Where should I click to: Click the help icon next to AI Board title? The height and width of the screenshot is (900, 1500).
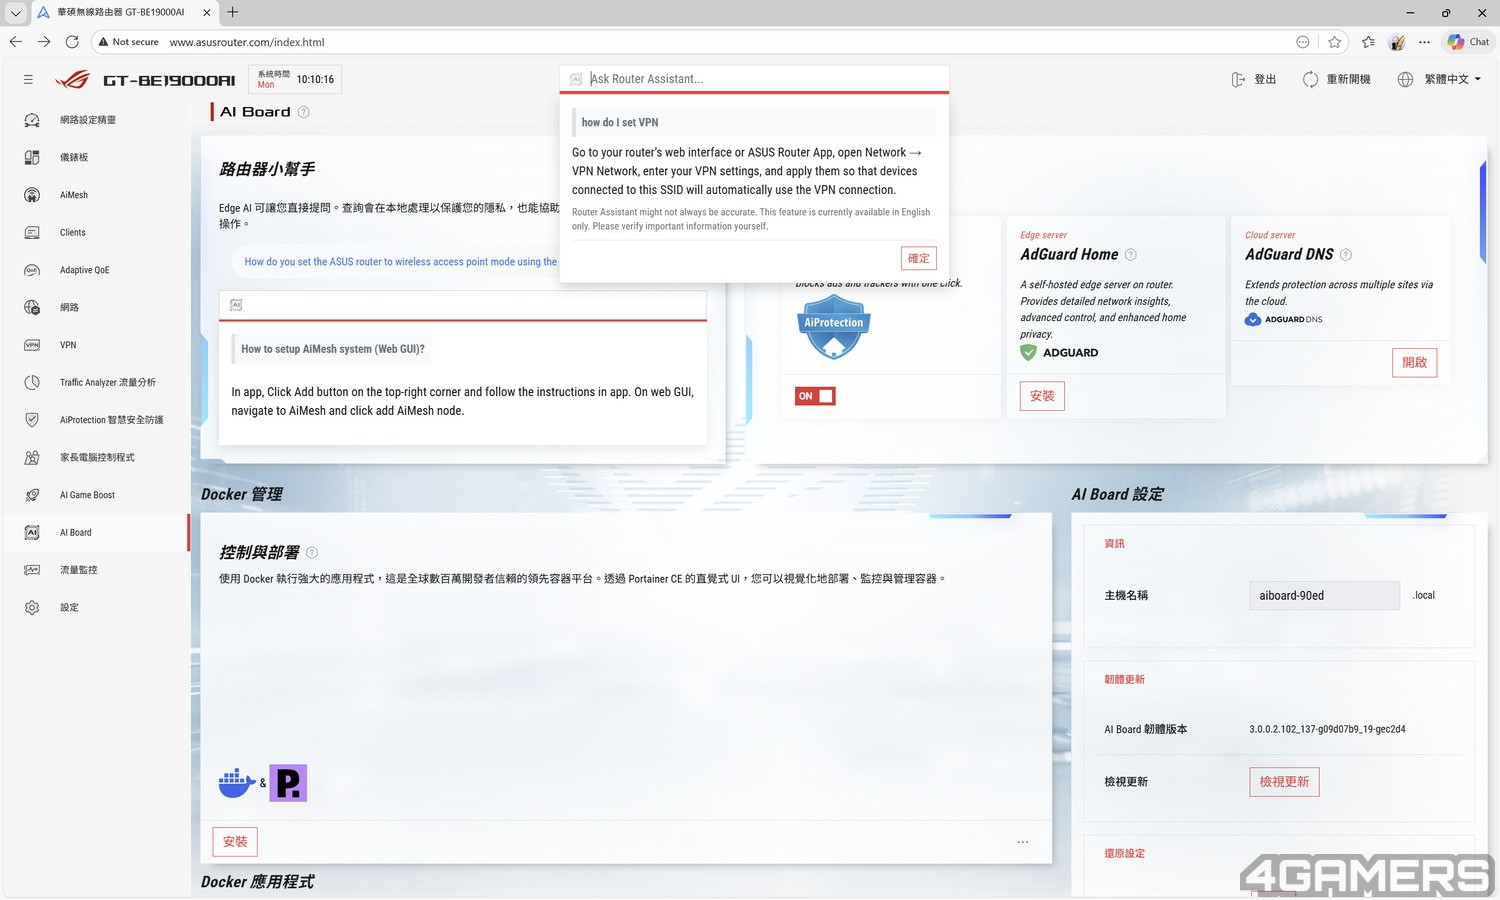(304, 112)
